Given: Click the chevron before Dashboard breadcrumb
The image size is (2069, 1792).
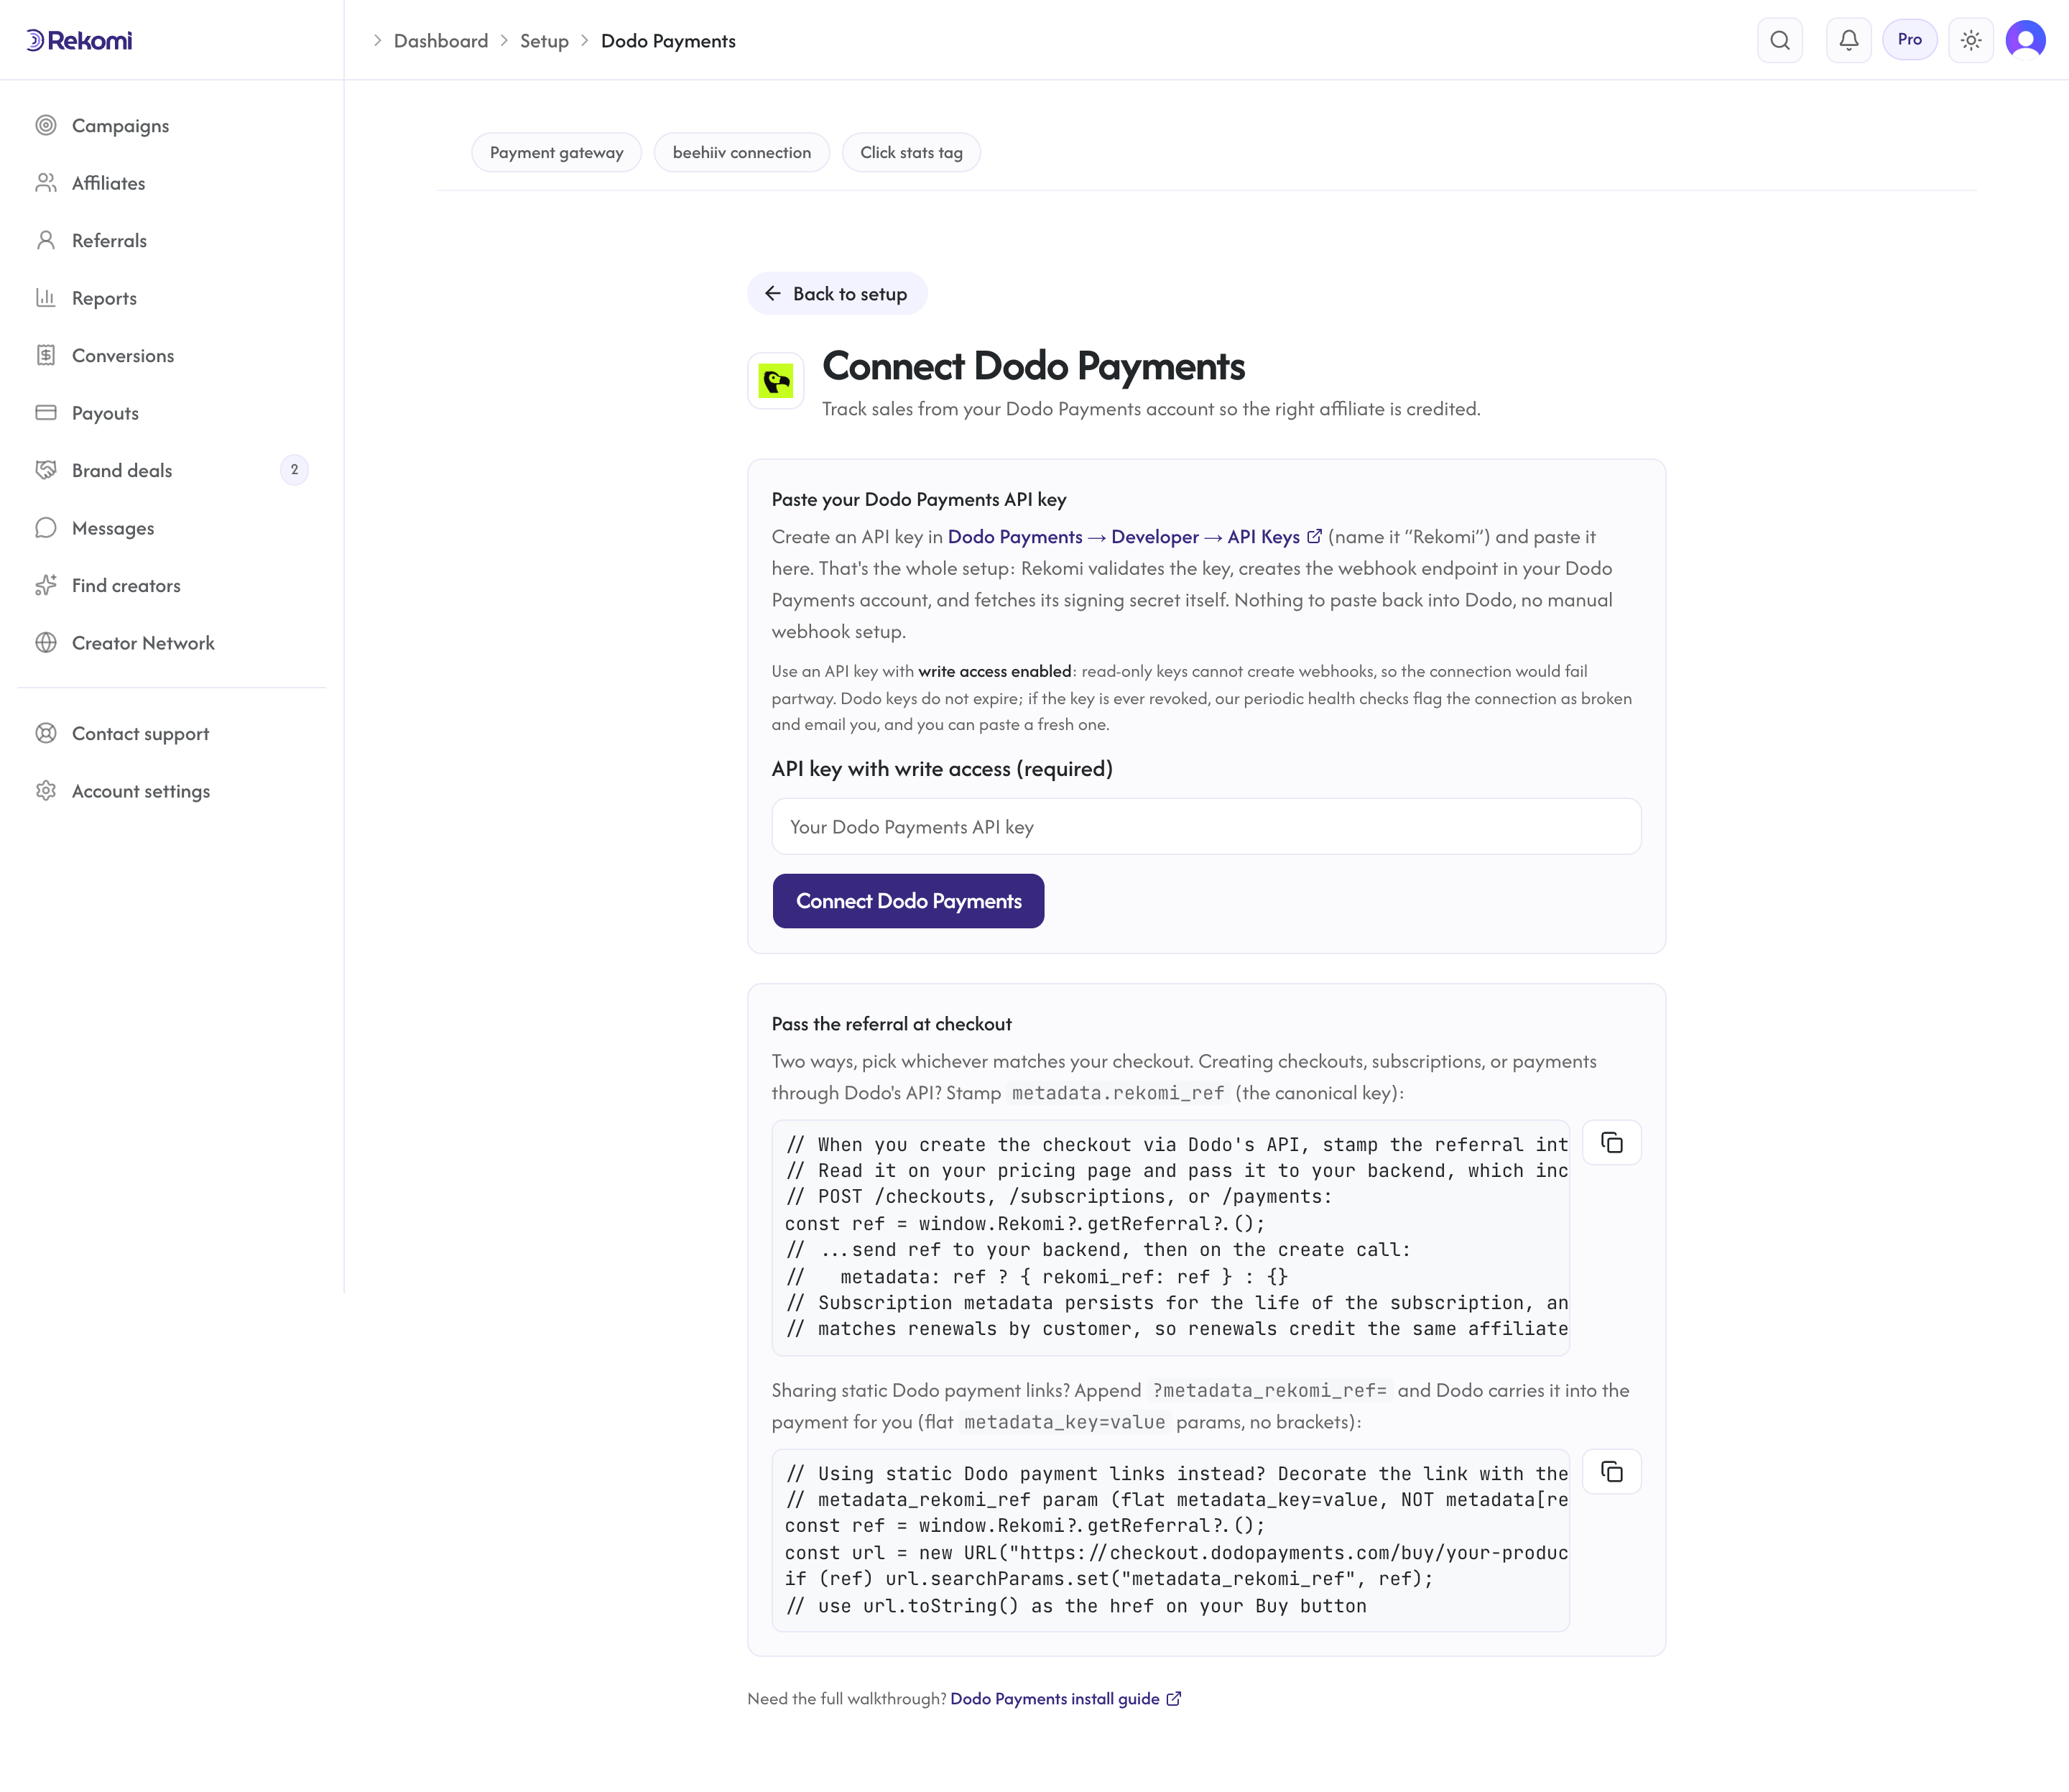Looking at the screenshot, I should point(377,41).
